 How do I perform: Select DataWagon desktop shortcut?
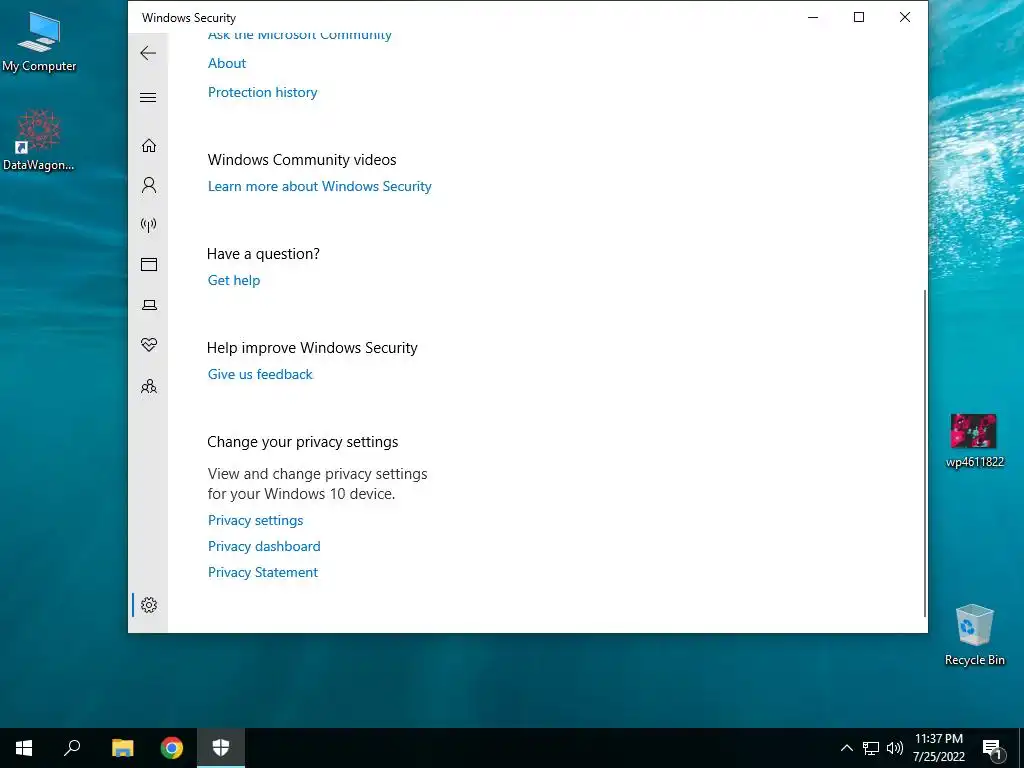pyautogui.click(x=39, y=140)
